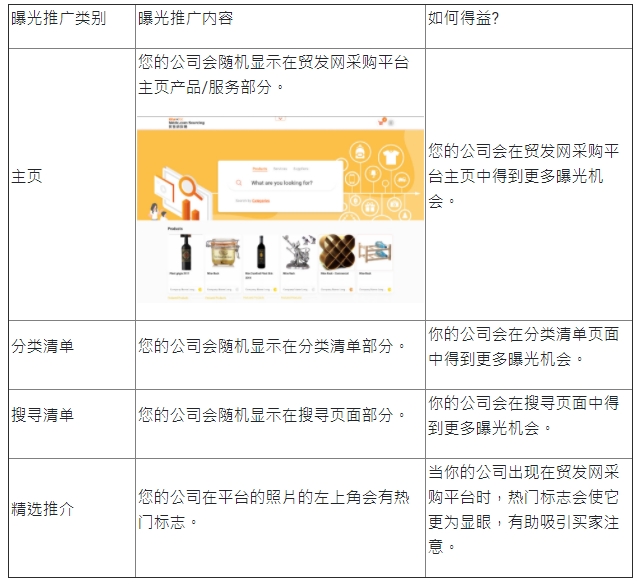639x587 pixels.
Task: Click the dropdown chevron at top of embedded page
Action: 280,119
